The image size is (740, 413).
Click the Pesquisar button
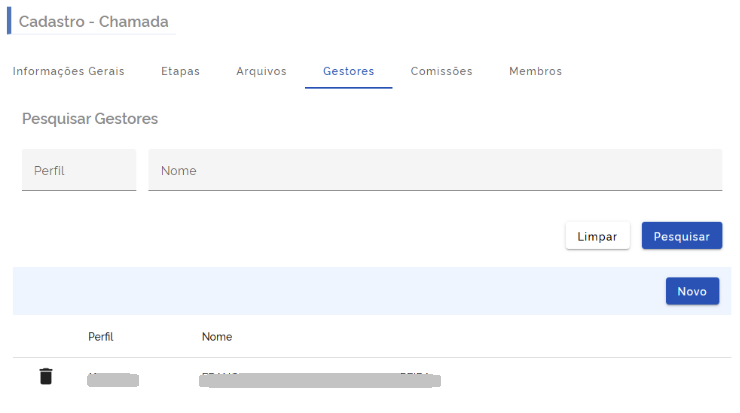pos(681,236)
